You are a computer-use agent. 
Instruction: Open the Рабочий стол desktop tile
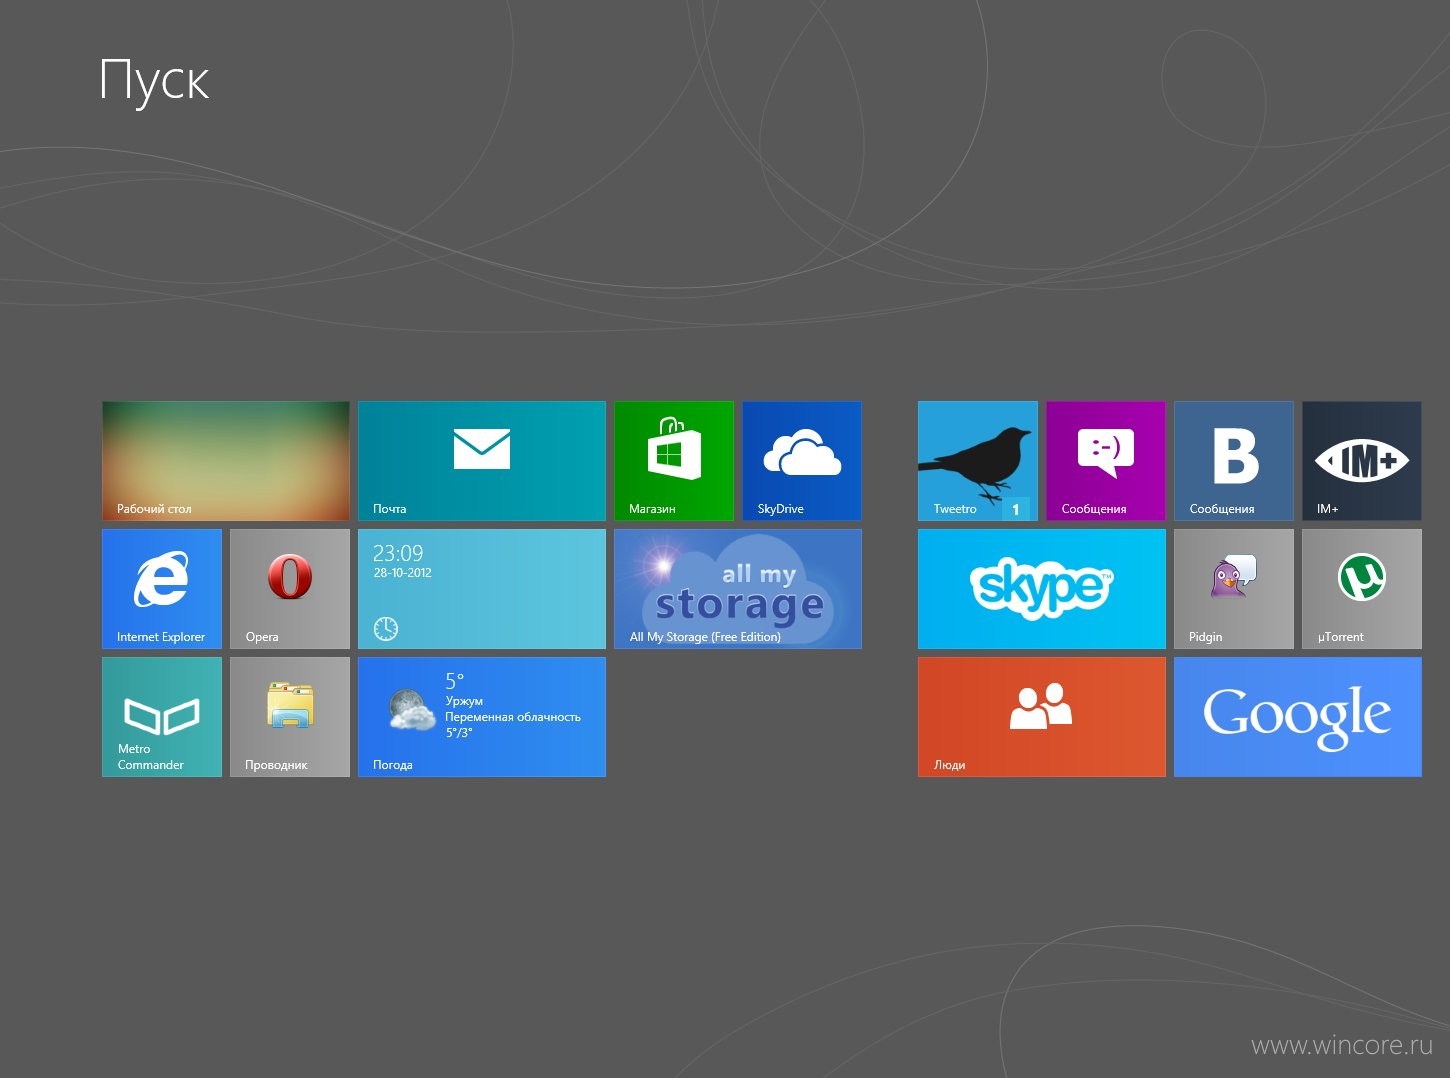226,461
